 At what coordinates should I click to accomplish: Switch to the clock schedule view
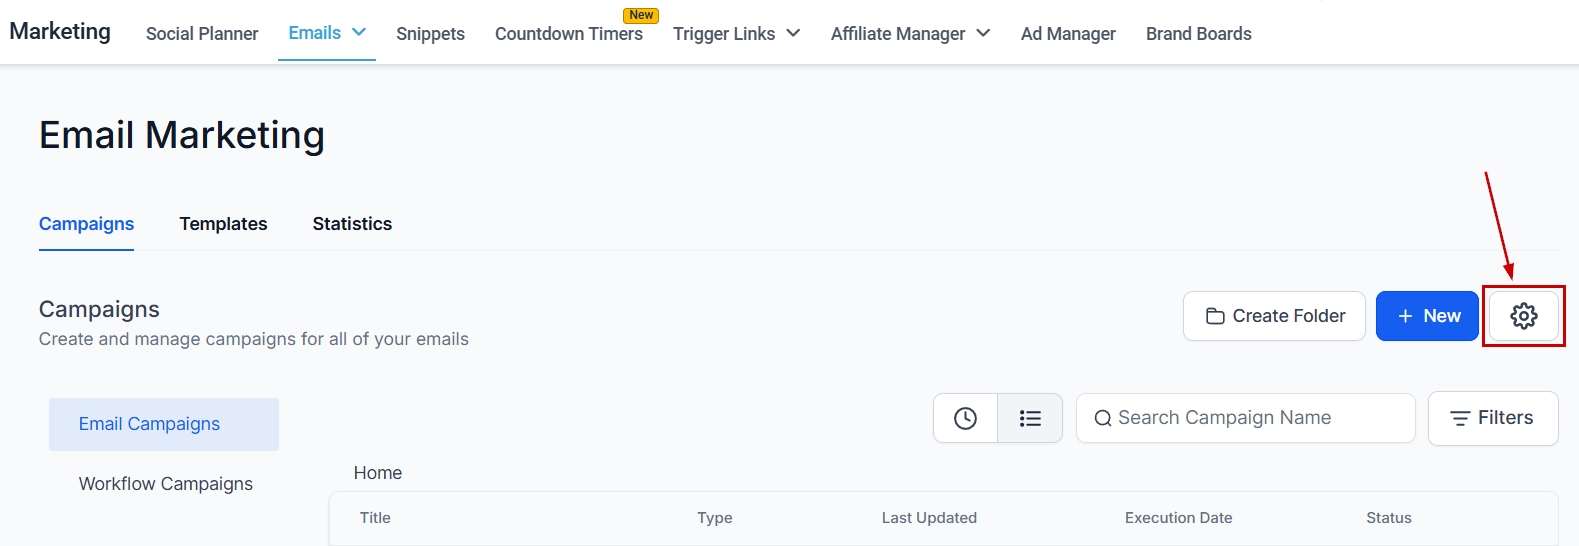(965, 418)
